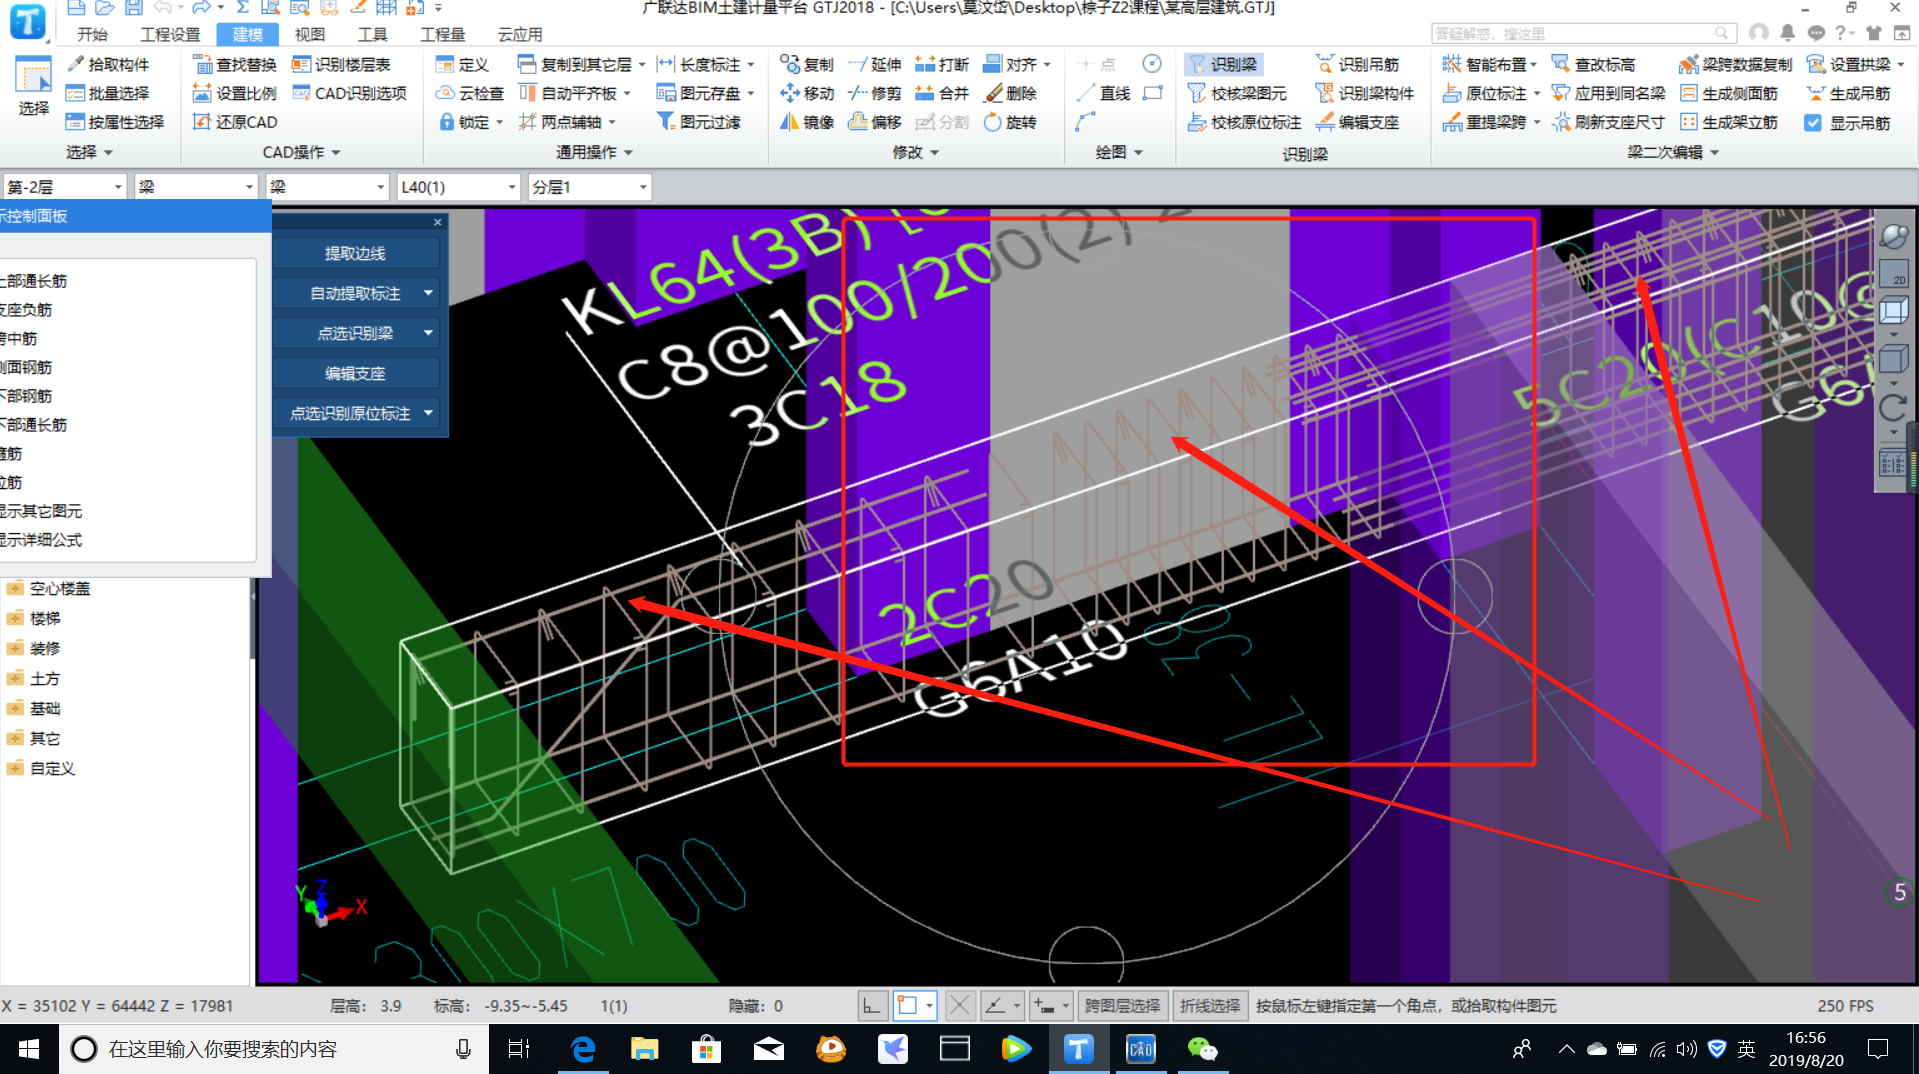Select the 打断 break tool
Image resolution: width=1919 pixels, height=1074 pixels.
tap(942, 64)
